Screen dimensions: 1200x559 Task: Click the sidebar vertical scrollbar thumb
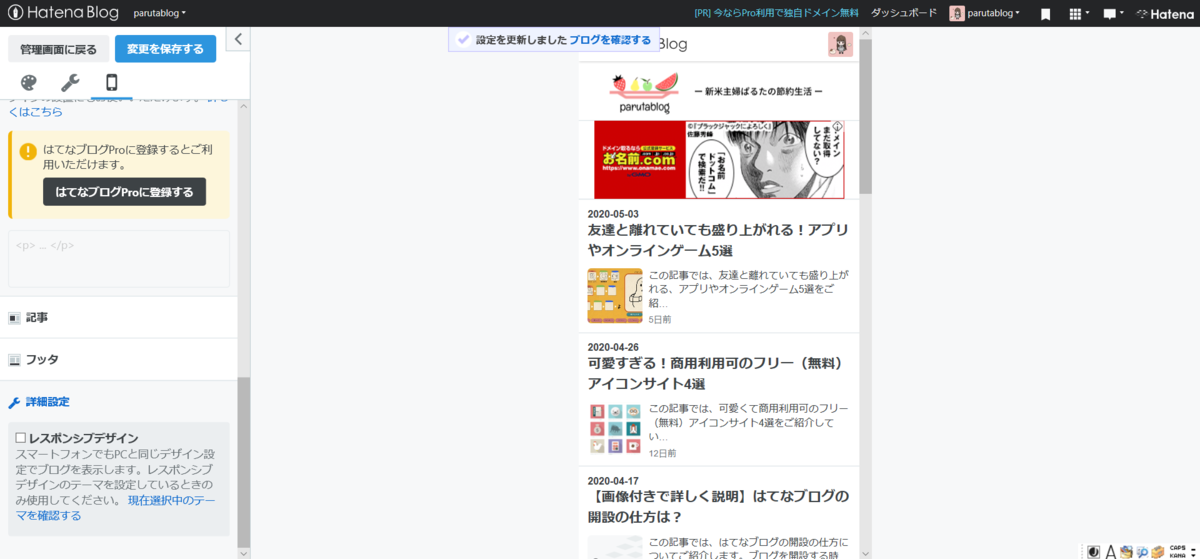coord(244,460)
